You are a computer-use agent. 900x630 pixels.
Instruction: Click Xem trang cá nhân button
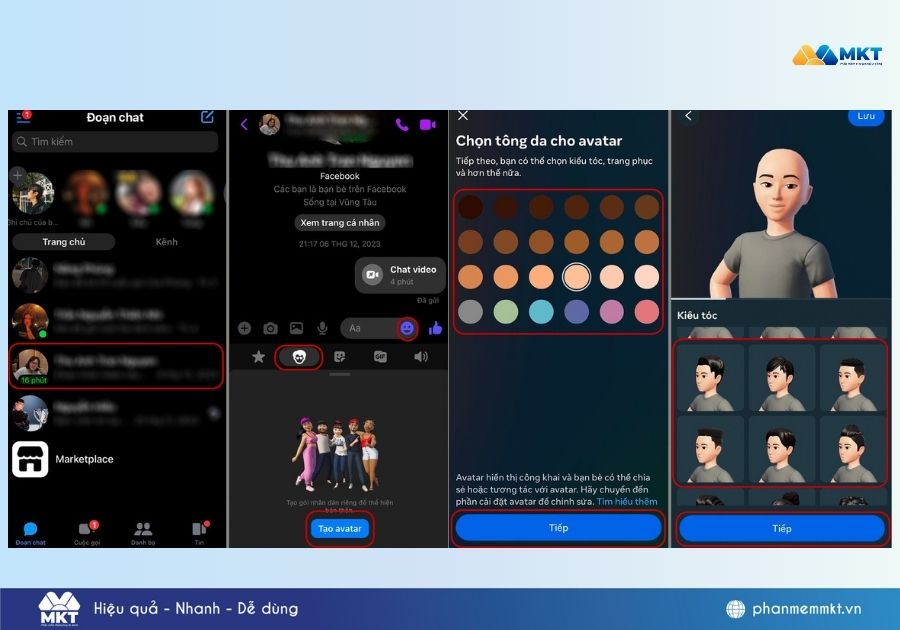coord(340,223)
